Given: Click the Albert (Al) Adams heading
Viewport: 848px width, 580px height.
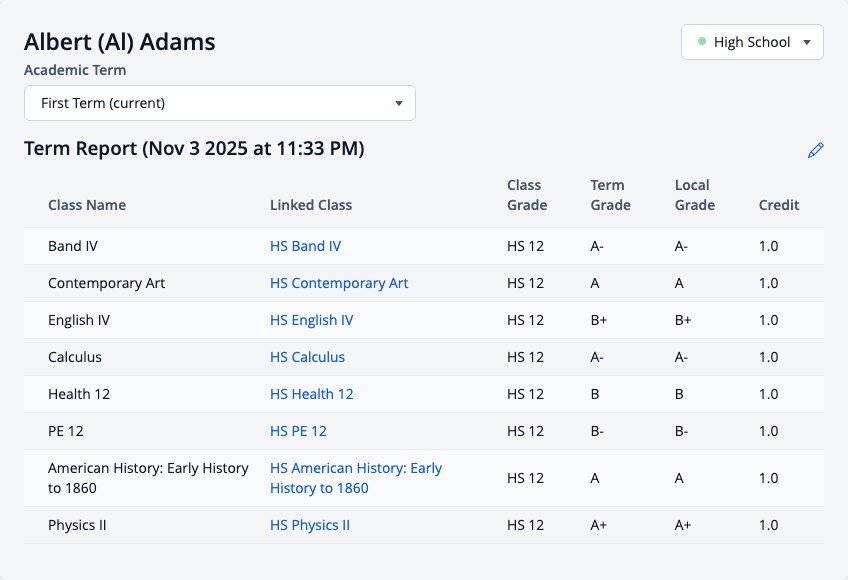Looking at the screenshot, I should pyautogui.click(x=120, y=42).
